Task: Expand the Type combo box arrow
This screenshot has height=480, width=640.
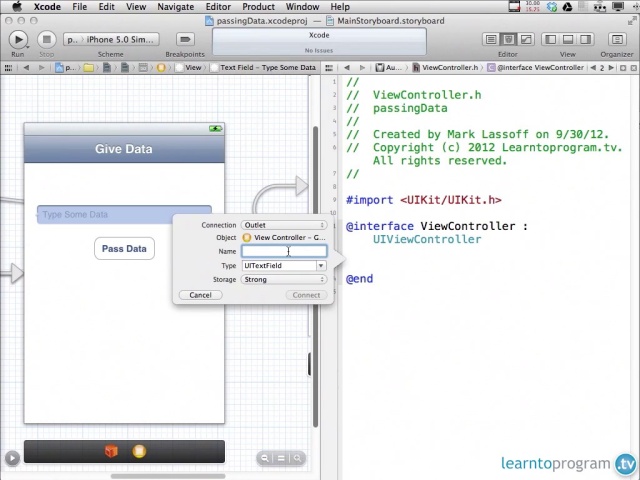Action: pos(321,266)
